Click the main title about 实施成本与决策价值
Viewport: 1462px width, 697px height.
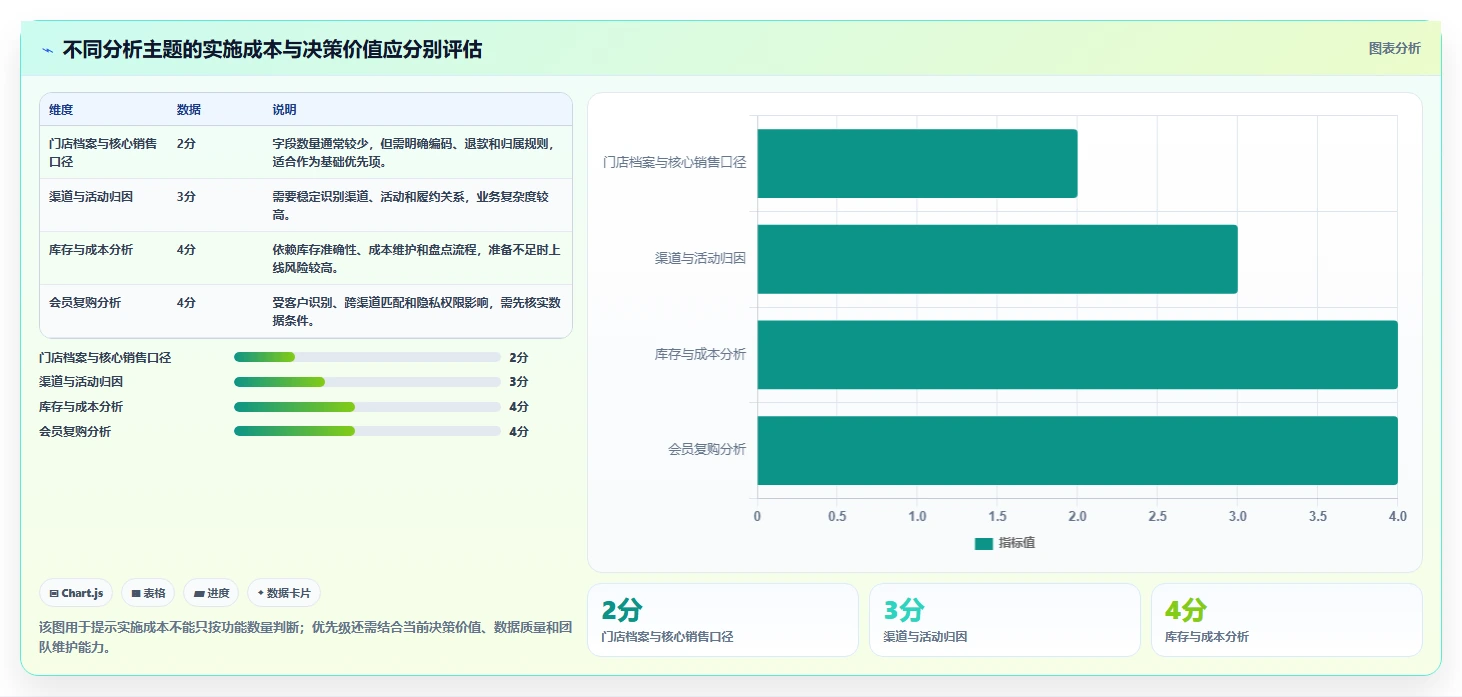click(x=272, y=50)
